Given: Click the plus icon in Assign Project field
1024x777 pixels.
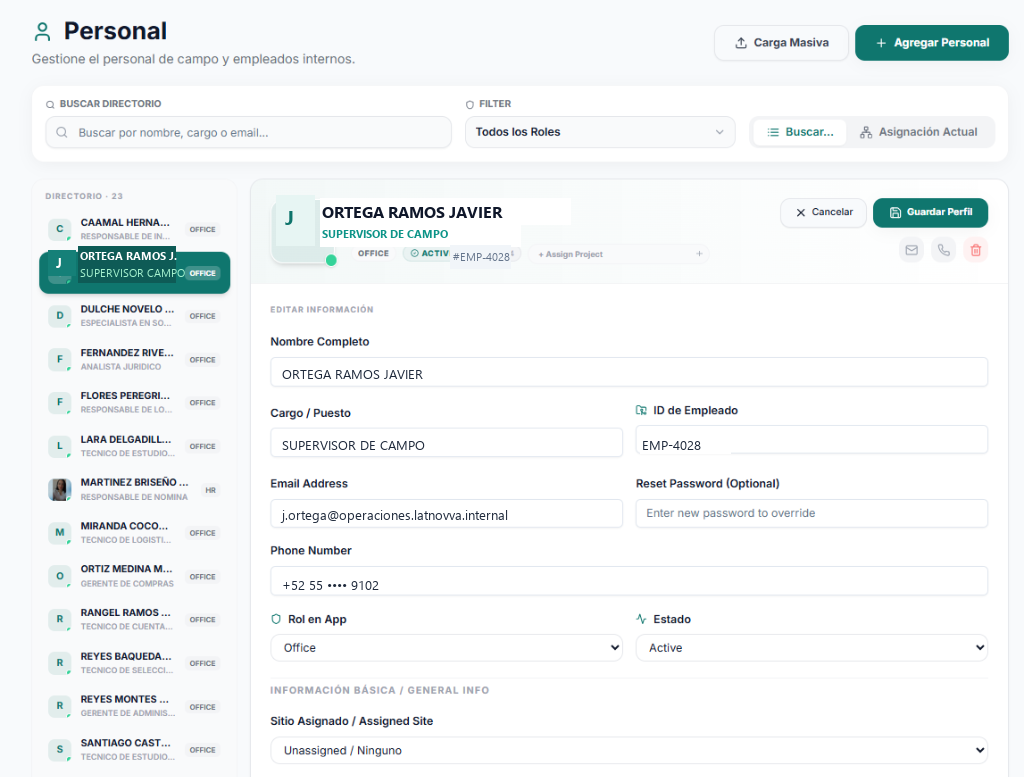Looking at the screenshot, I should [699, 254].
